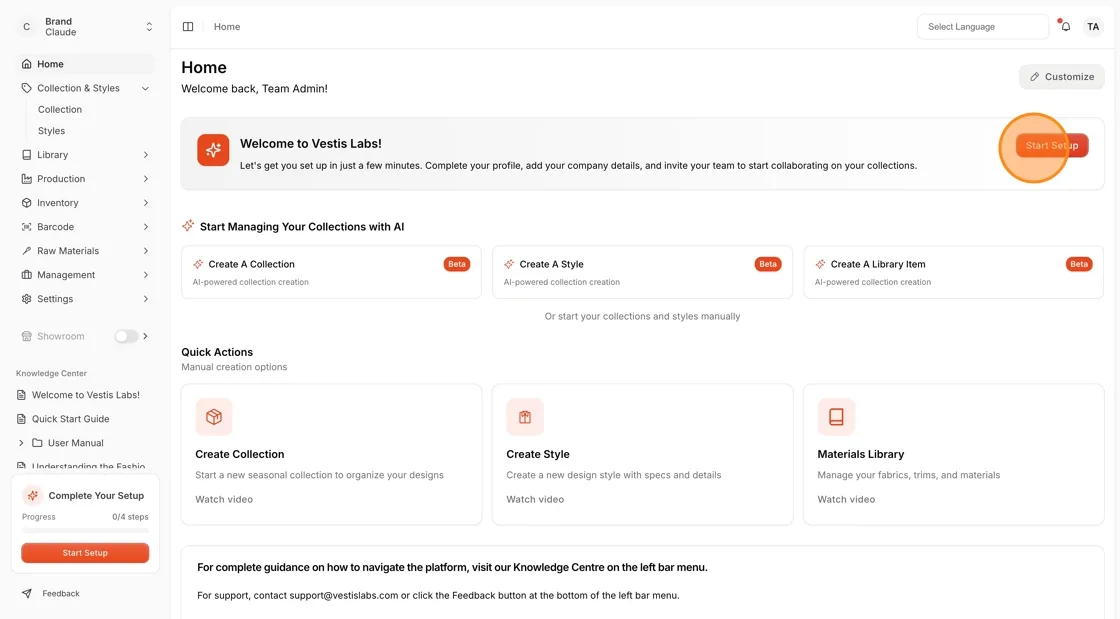
Task: Open the Select Language dropdown
Action: 982,27
